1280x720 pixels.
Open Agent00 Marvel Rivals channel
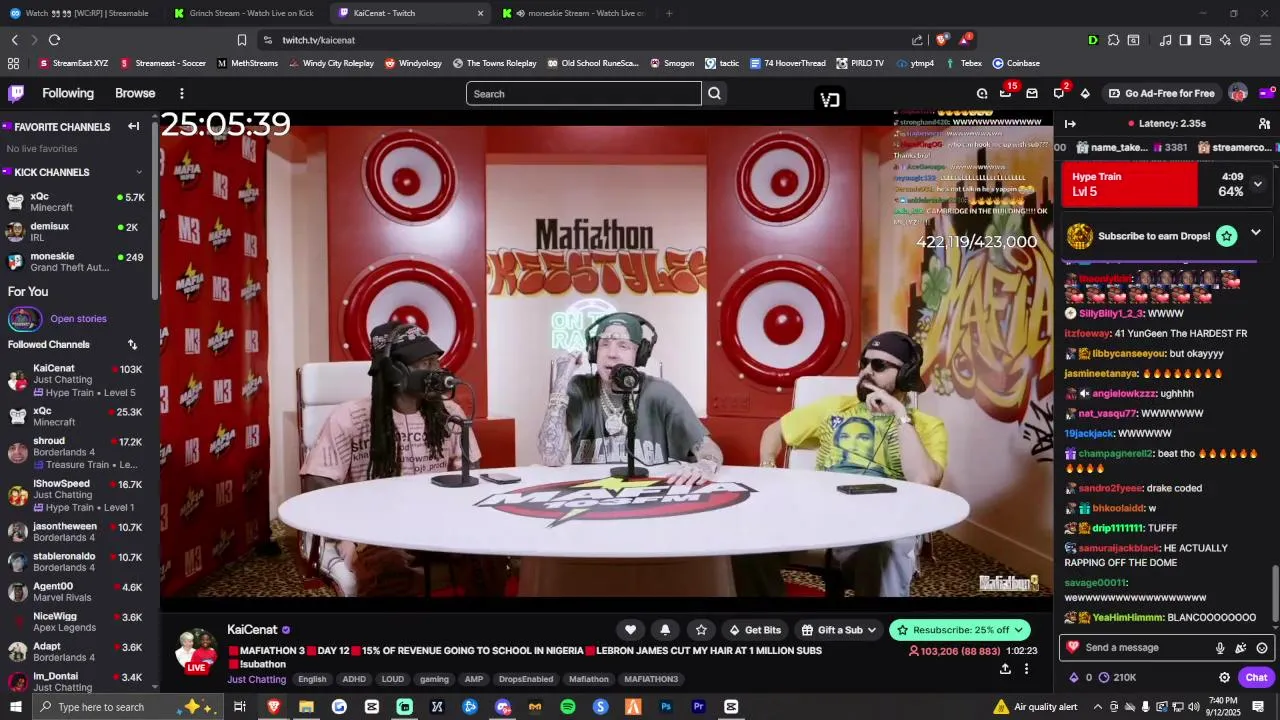click(78, 592)
